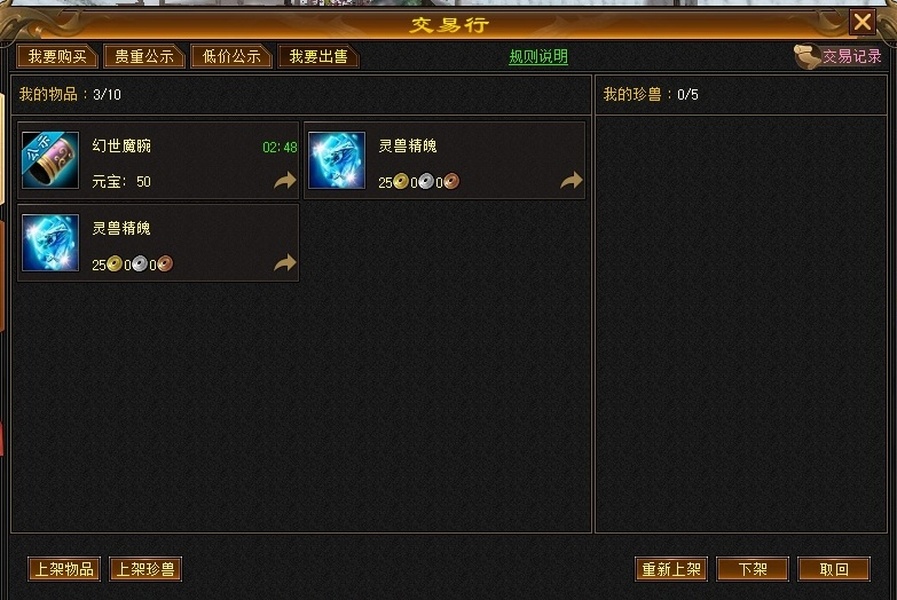Select the 幻世魔腕 listing row
The image size is (897, 600).
[158, 160]
